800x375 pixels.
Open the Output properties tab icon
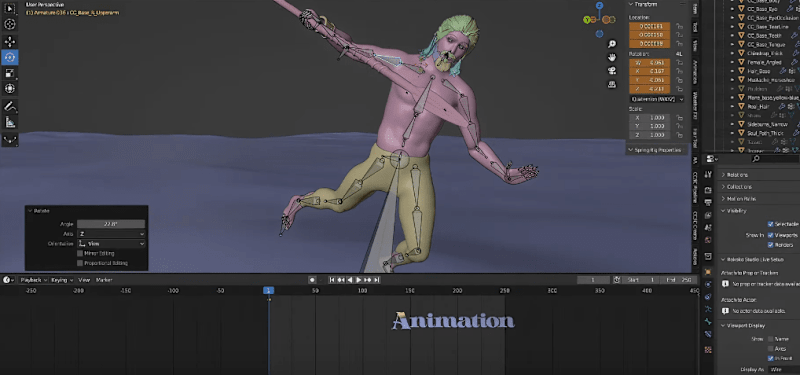pyautogui.click(x=708, y=203)
